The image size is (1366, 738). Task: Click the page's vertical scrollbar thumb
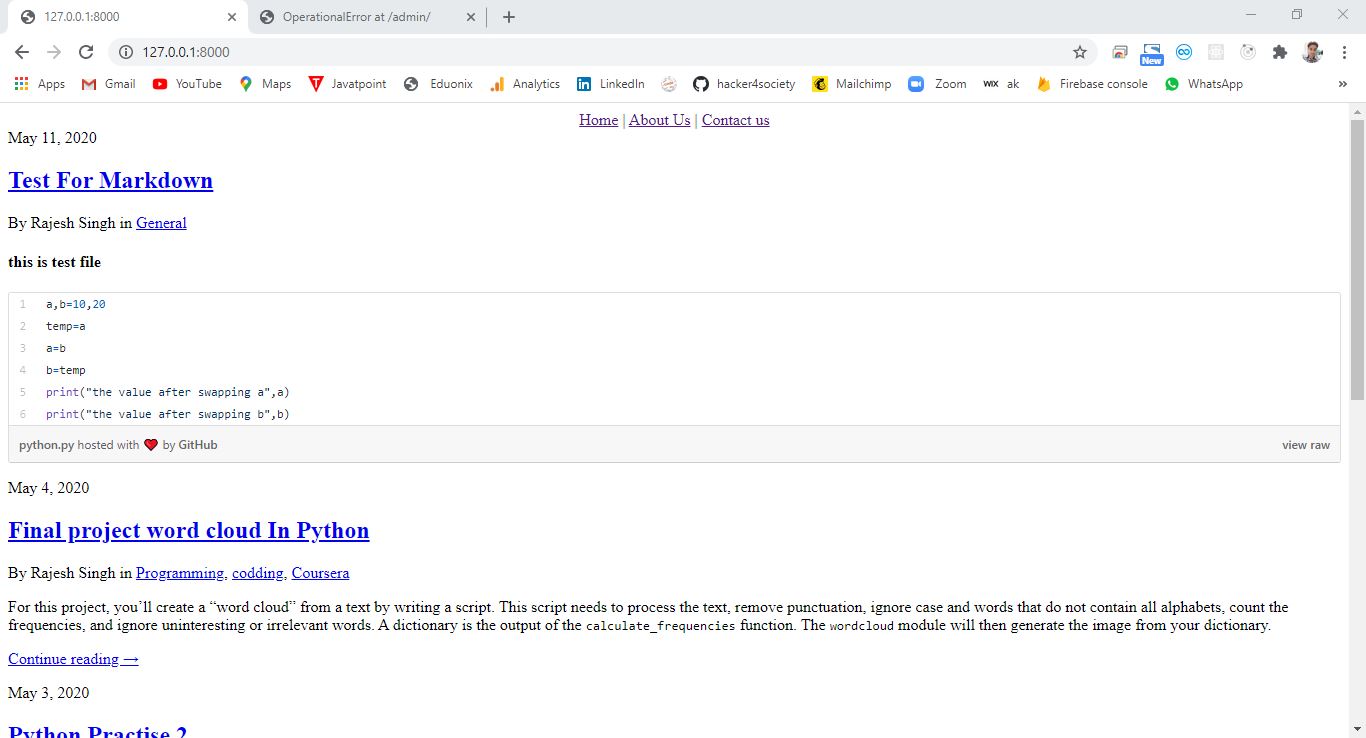click(x=1357, y=260)
